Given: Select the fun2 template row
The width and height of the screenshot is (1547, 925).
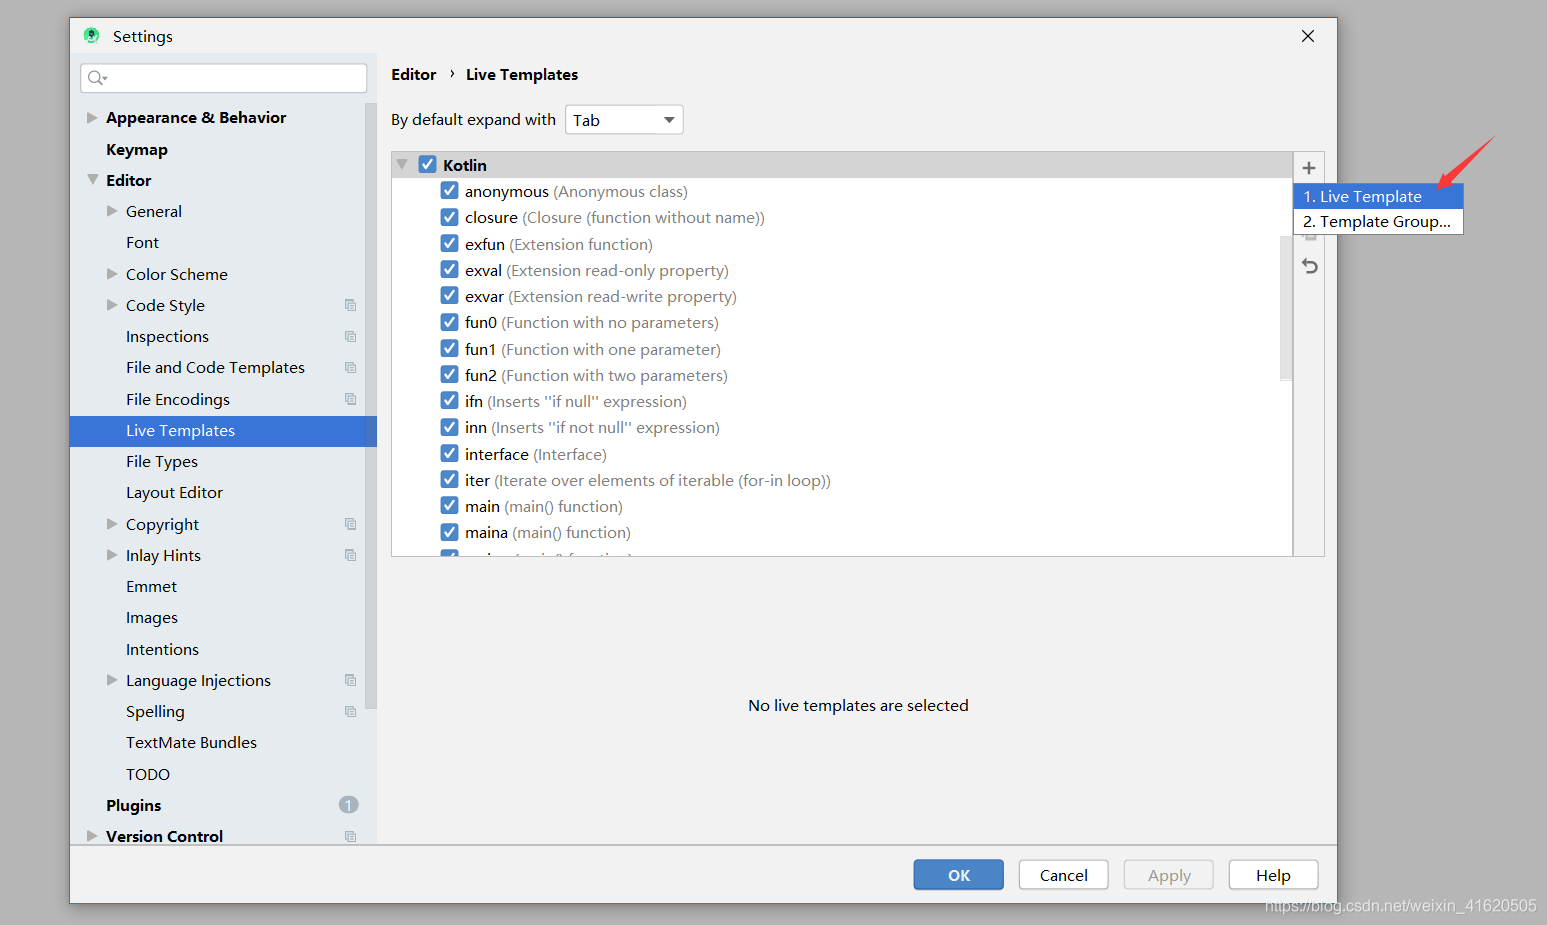Looking at the screenshot, I should [x=841, y=375].
